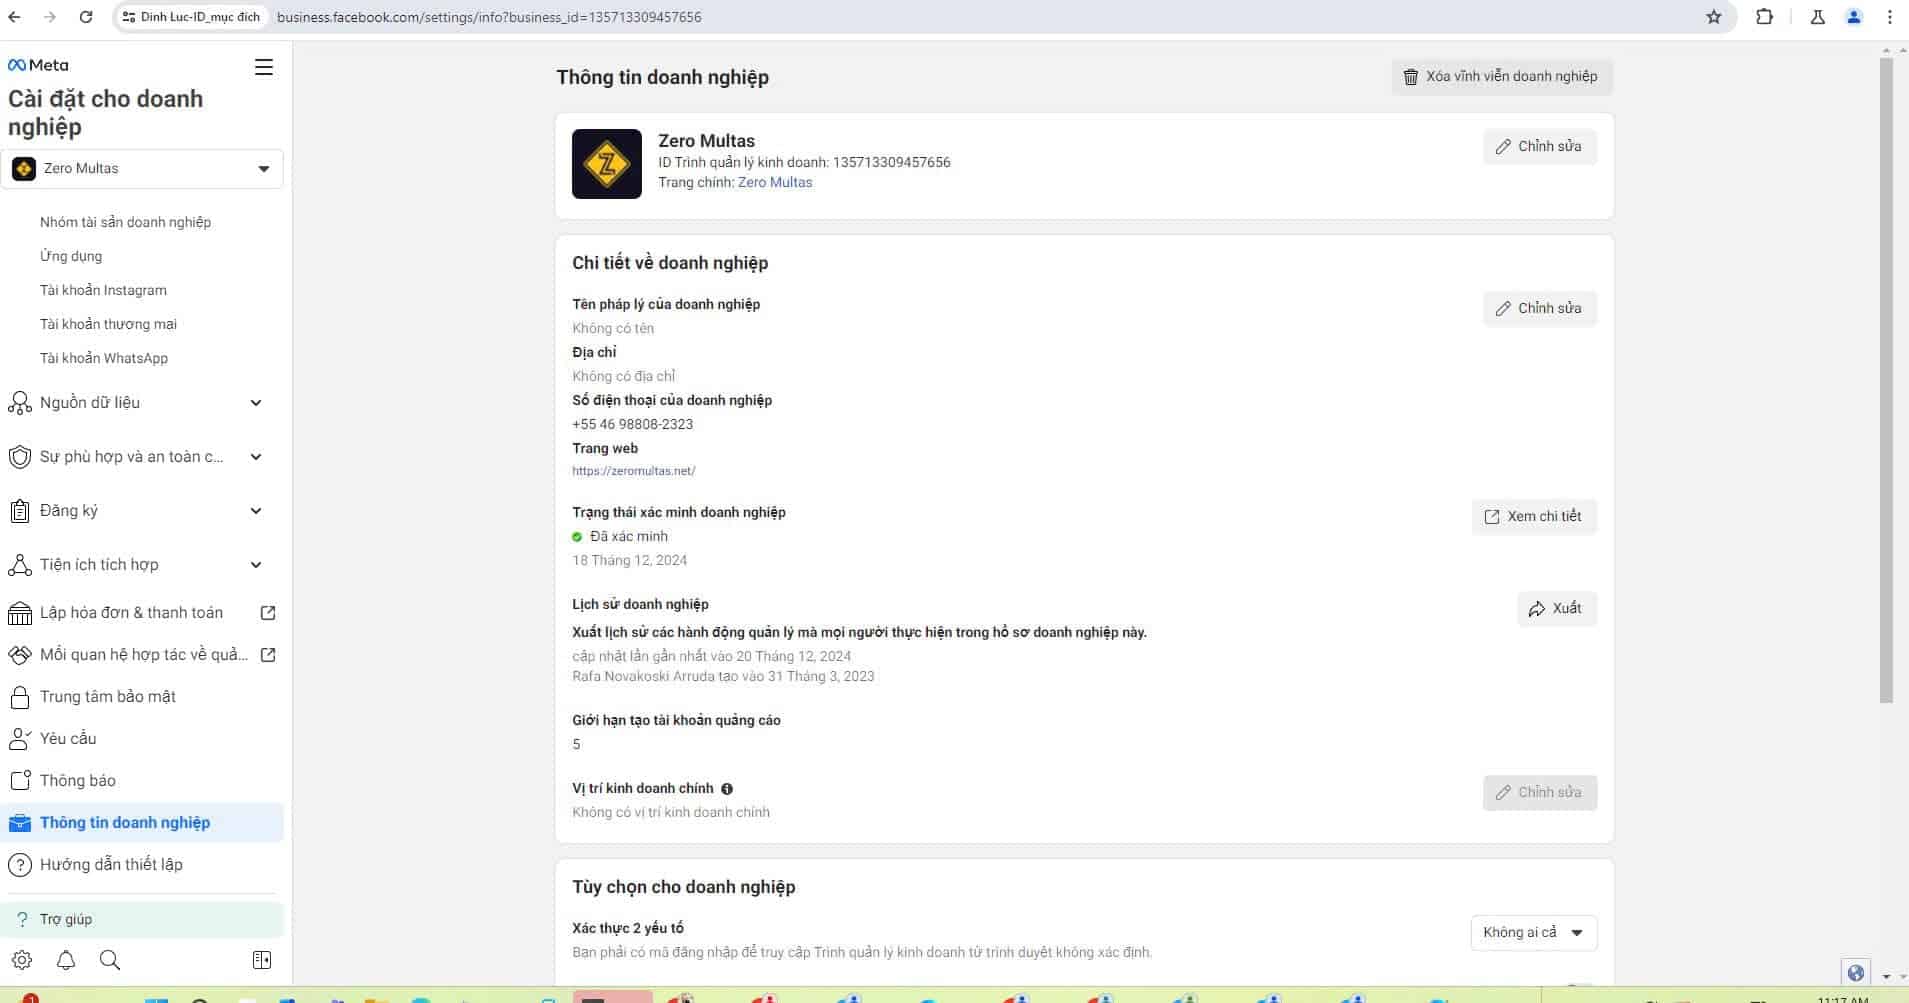Image resolution: width=1909 pixels, height=1003 pixels.
Task: Click the Đã xác minh status text
Action: point(629,536)
